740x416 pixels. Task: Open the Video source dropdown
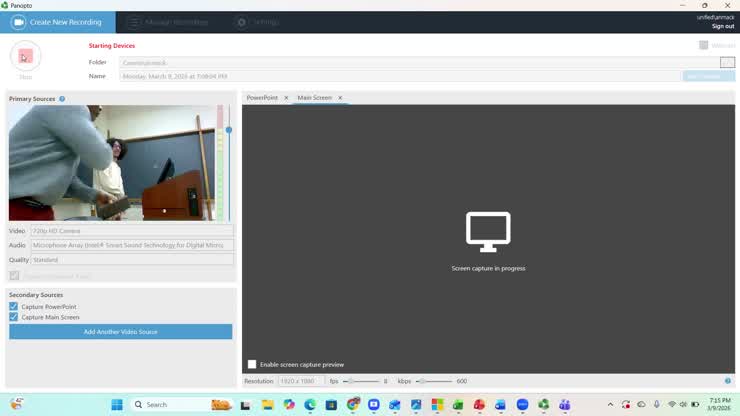pyautogui.click(x=132, y=231)
